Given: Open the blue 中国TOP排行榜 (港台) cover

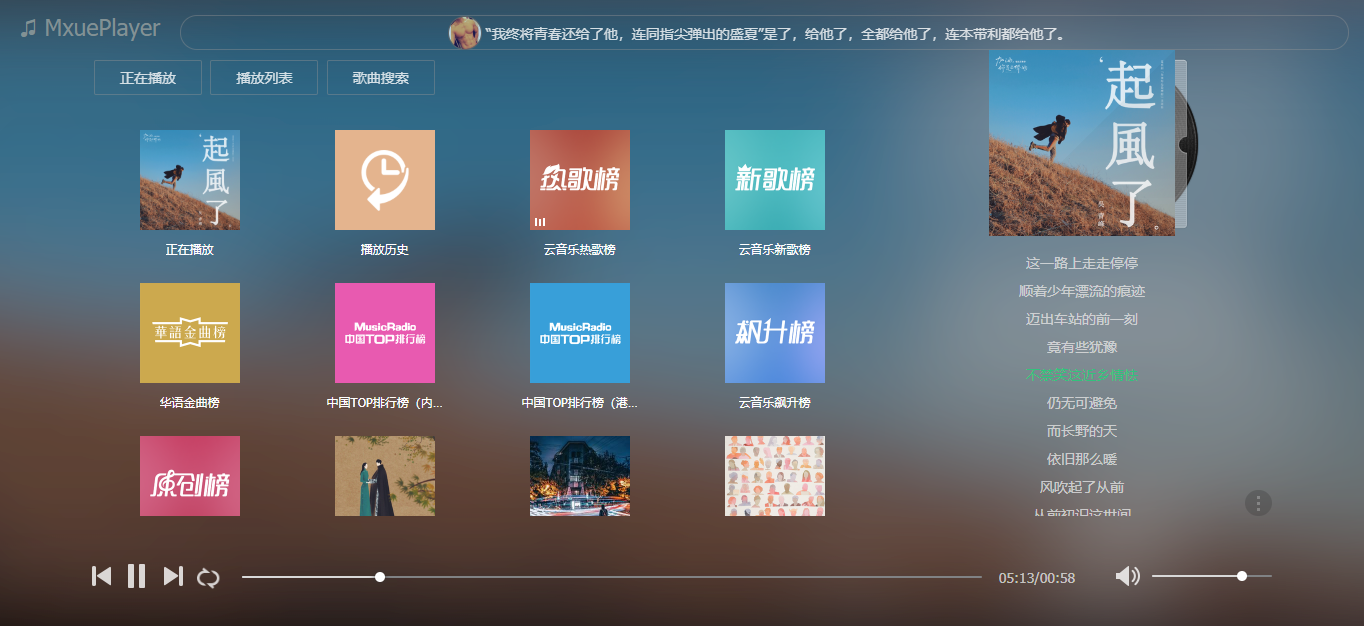Looking at the screenshot, I should (580, 333).
